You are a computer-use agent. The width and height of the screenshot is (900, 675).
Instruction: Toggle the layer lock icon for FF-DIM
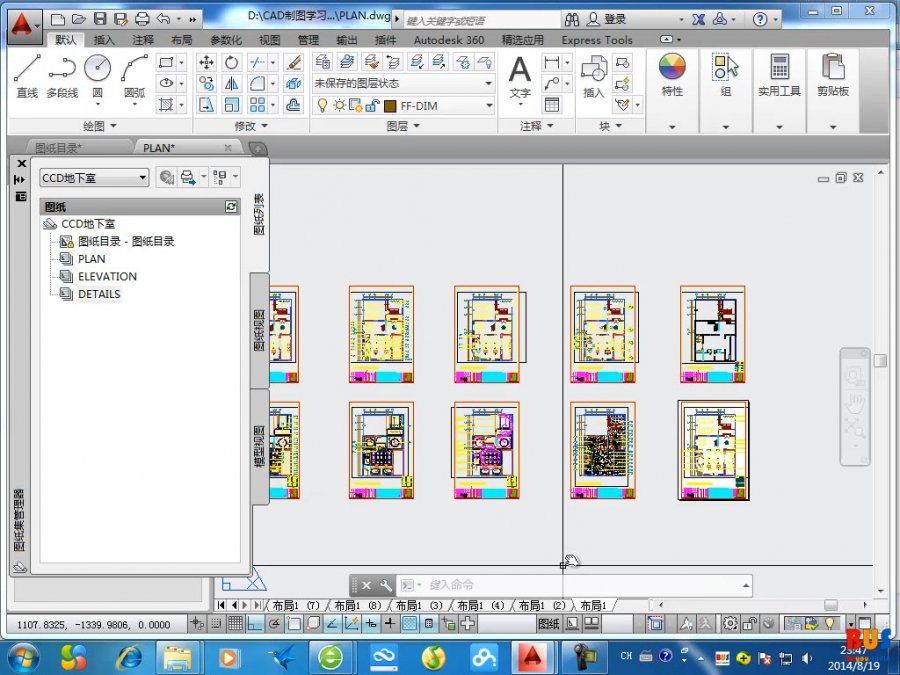click(370, 105)
